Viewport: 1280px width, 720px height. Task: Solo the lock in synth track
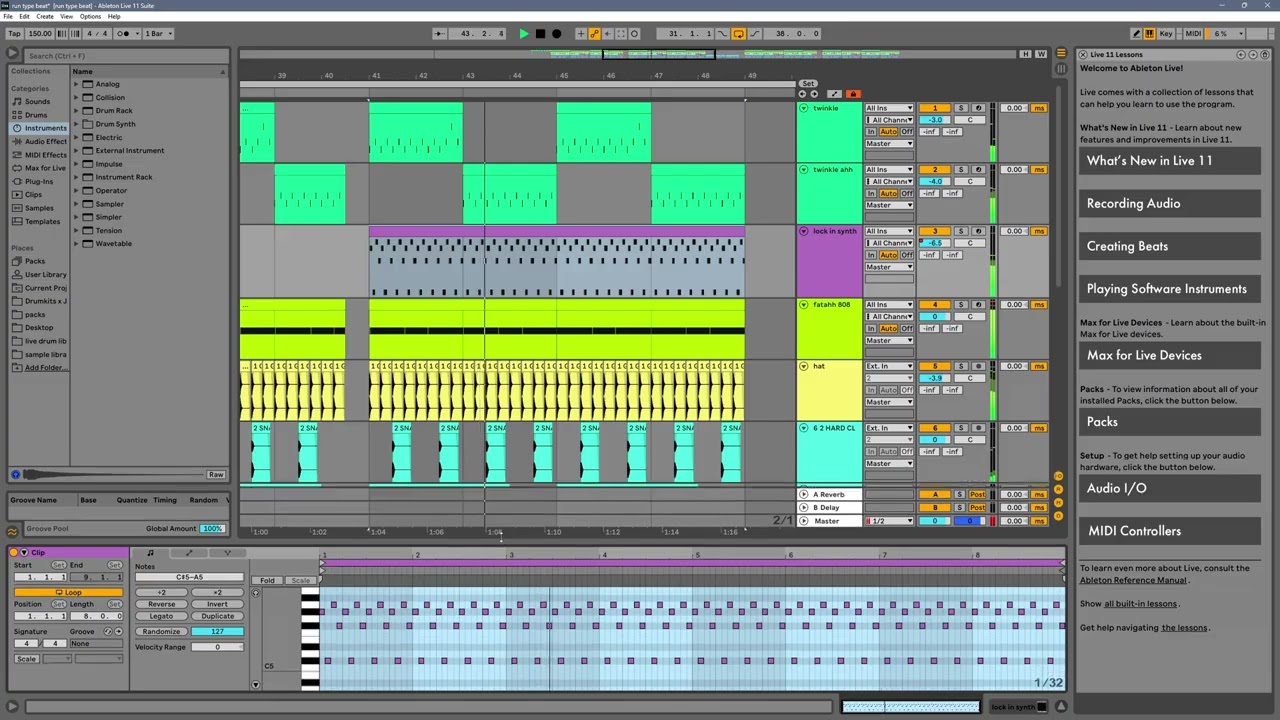click(961, 231)
